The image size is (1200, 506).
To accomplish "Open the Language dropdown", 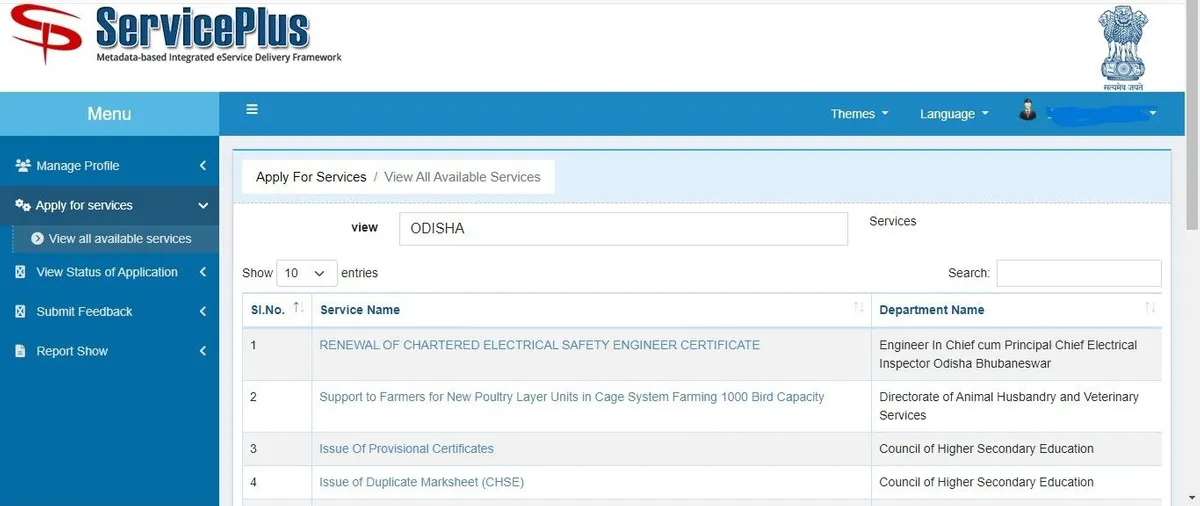I will [954, 114].
